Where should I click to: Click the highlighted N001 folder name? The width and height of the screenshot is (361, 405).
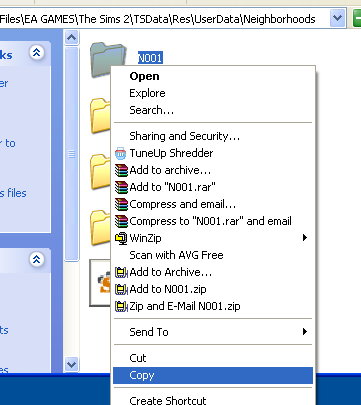pos(150,58)
